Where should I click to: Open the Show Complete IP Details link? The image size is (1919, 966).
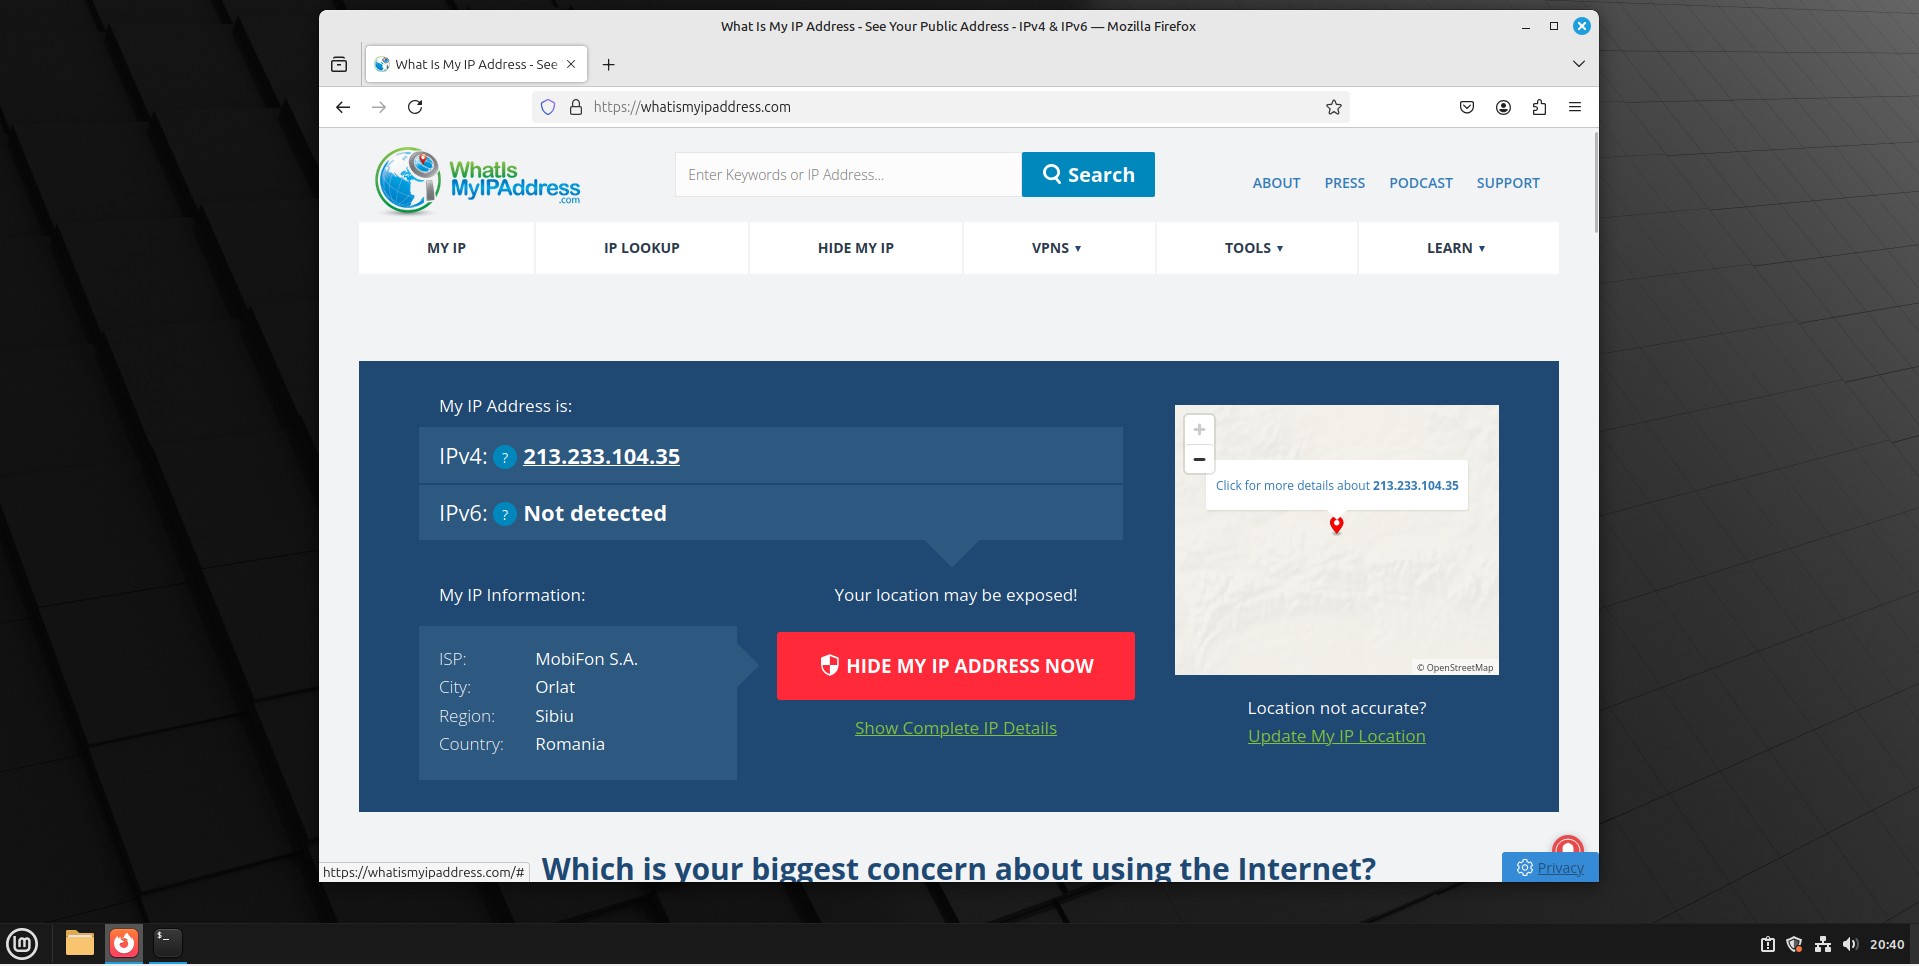click(x=955, y=728)
